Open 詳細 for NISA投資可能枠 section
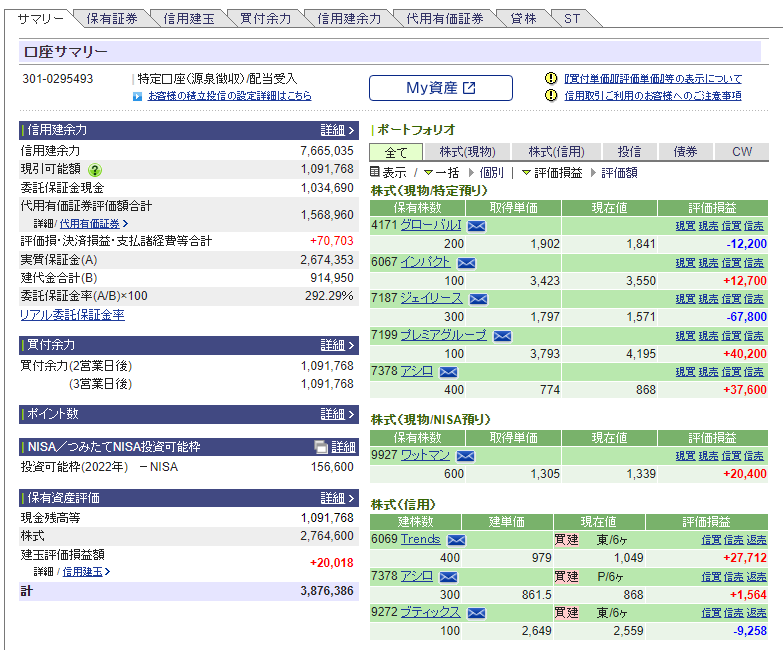Screen dimensions: 783x650 (x=344, y=447)
